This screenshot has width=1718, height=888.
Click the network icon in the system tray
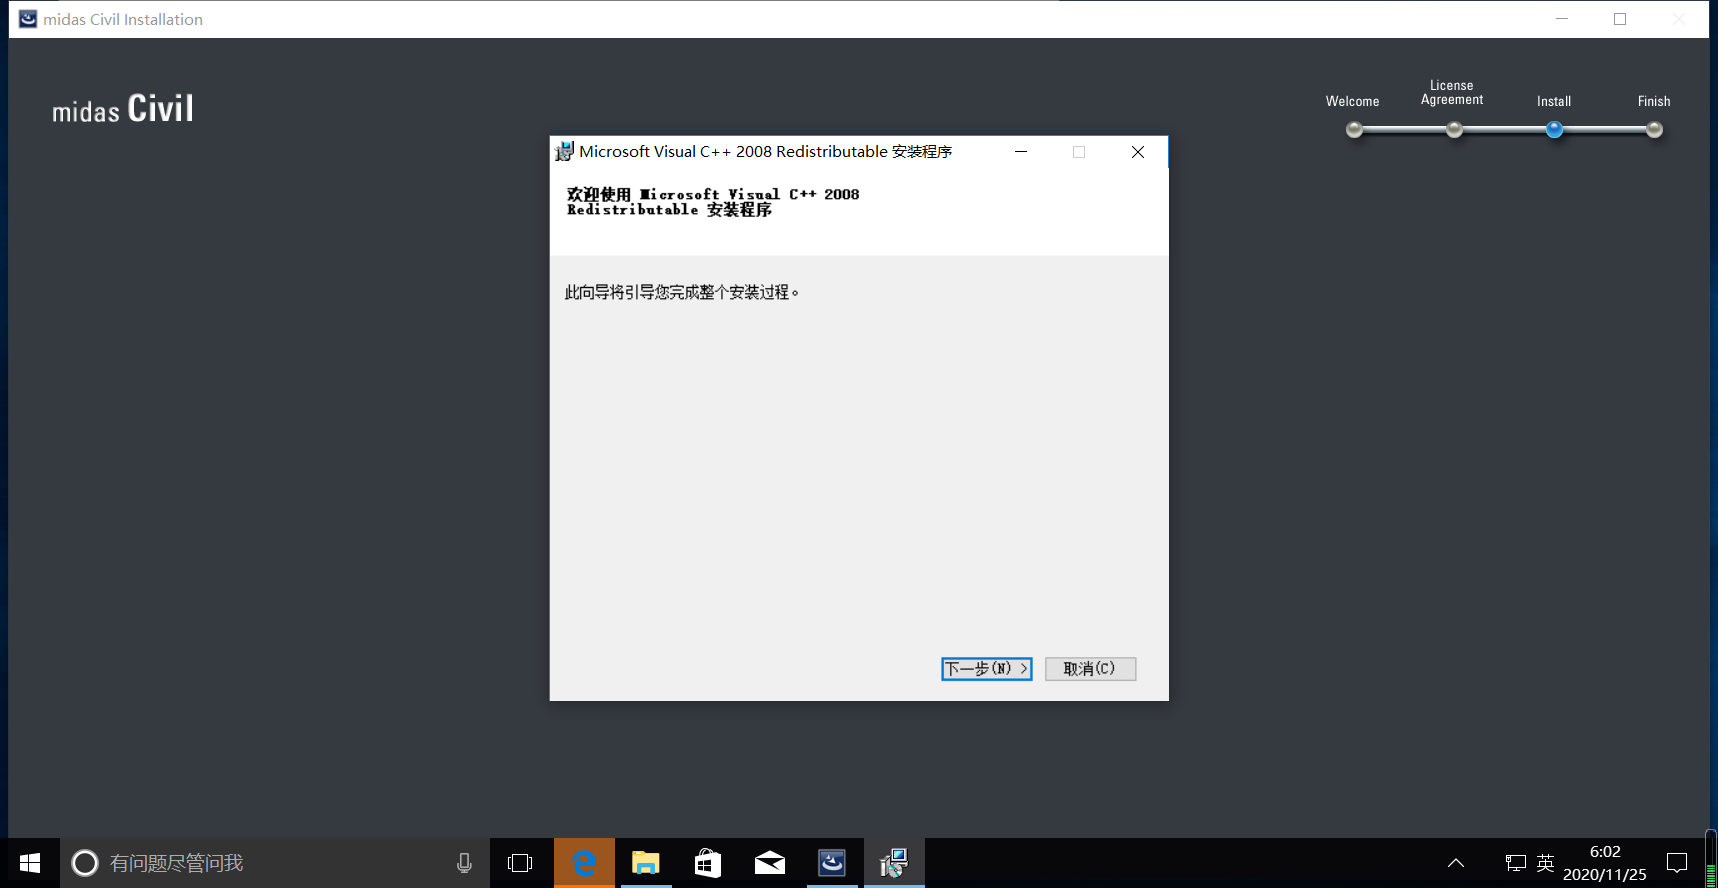(1516, 863)
